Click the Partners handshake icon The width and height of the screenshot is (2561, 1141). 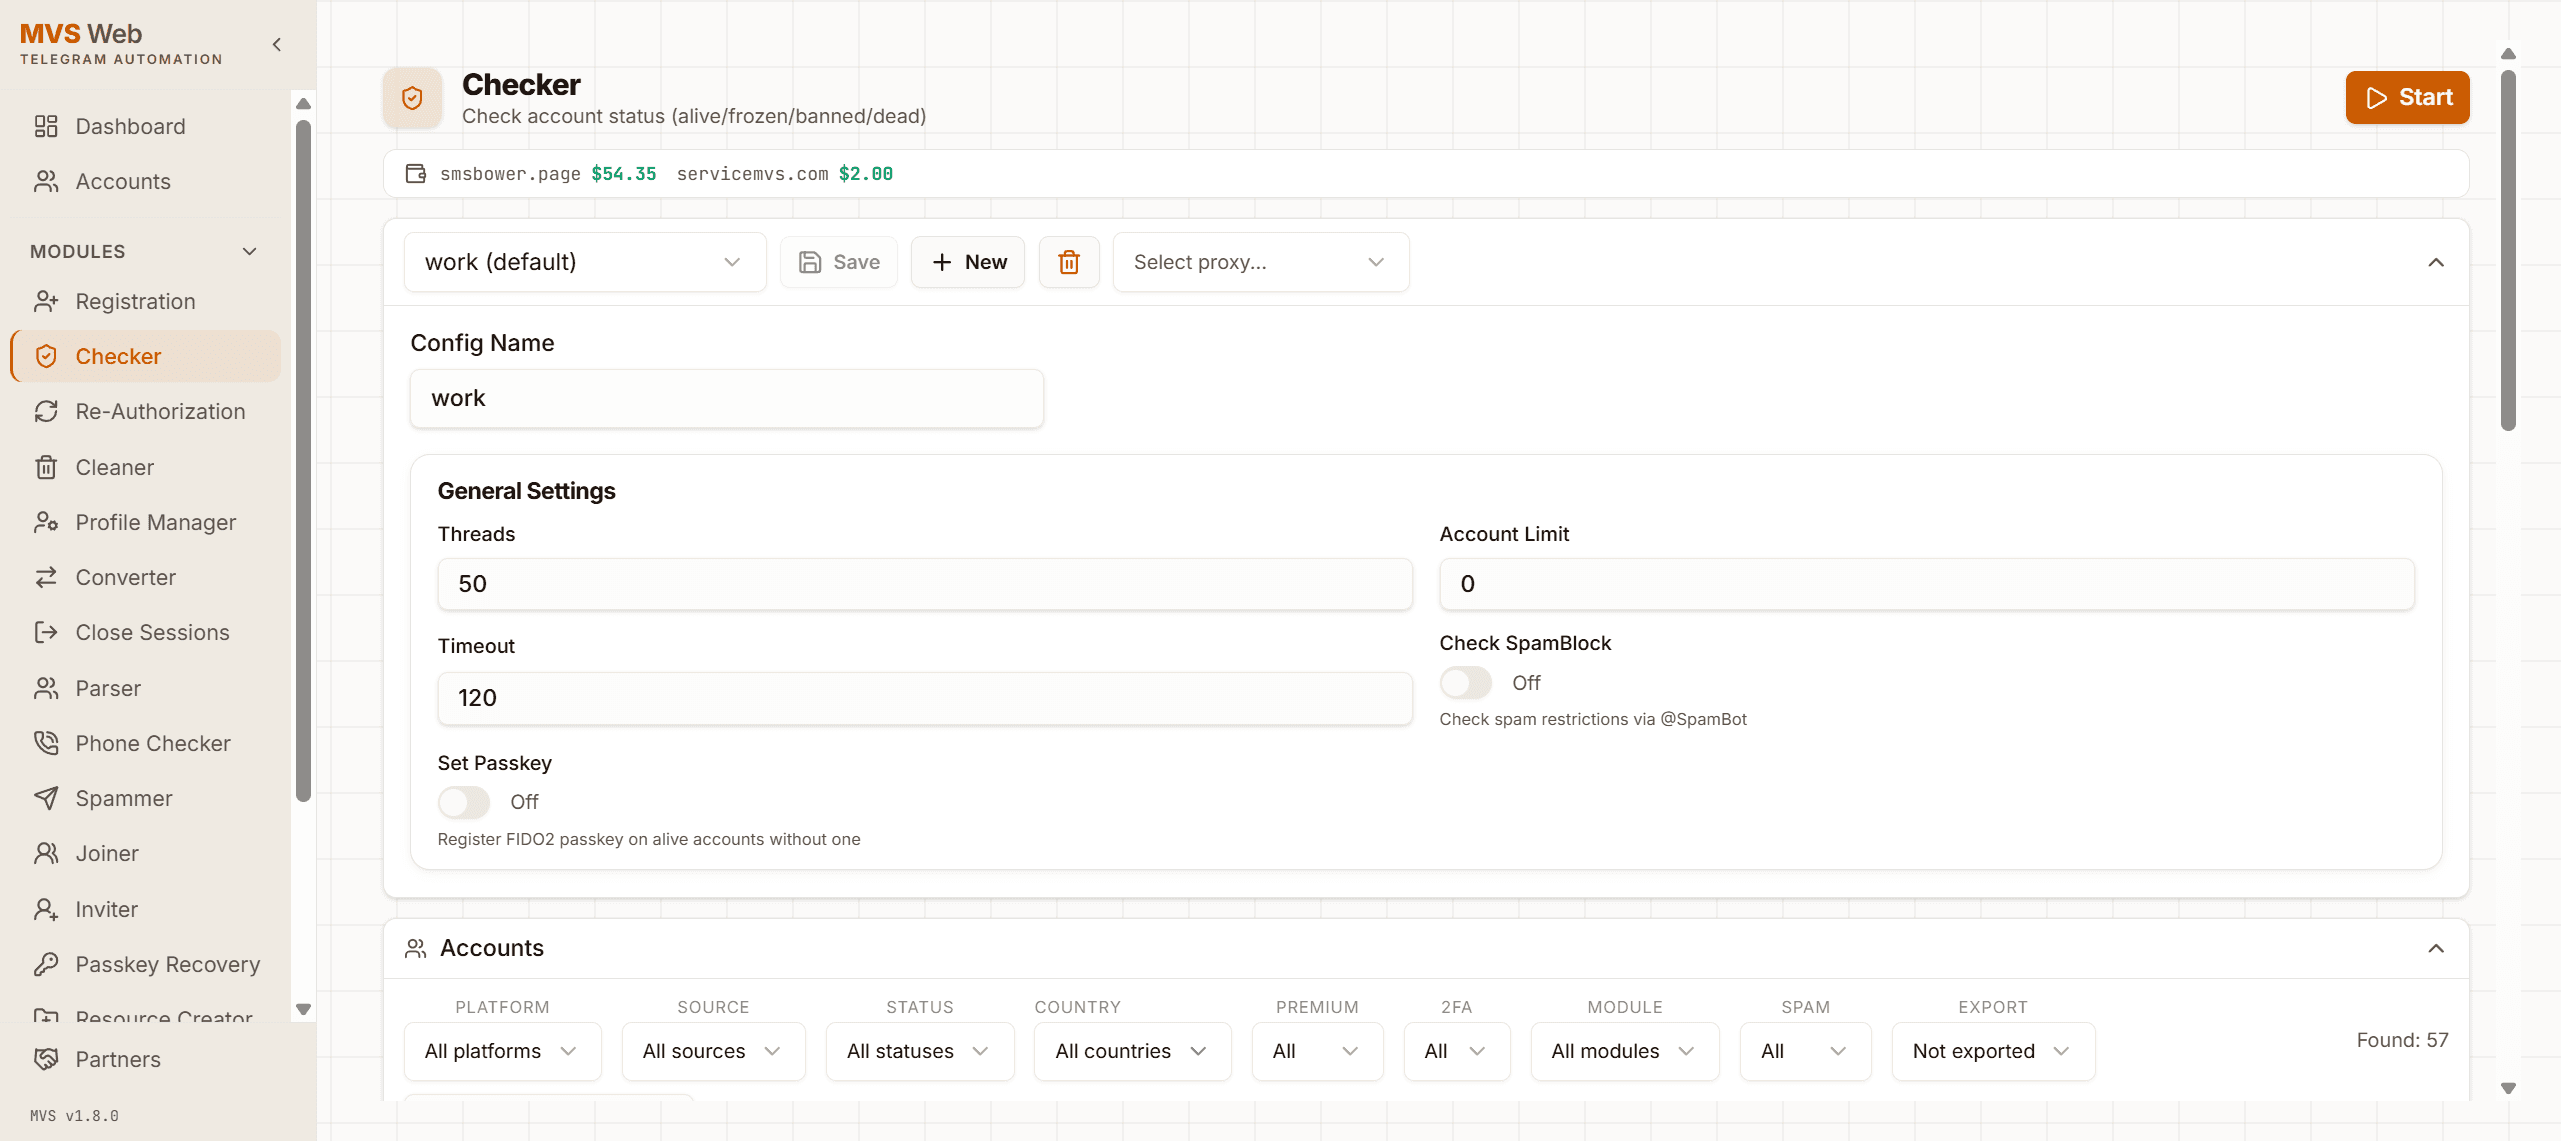pos(46,1059)
